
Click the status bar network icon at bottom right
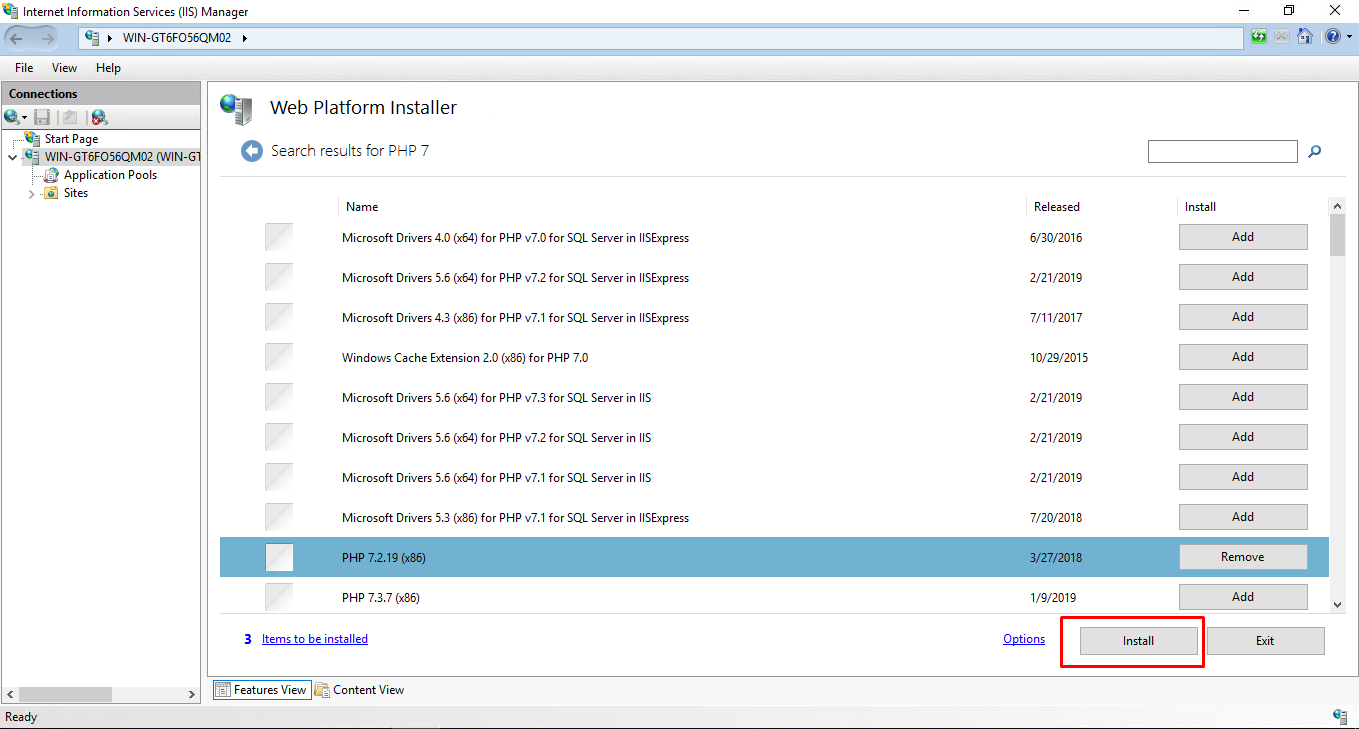[x=1340, y=716]
